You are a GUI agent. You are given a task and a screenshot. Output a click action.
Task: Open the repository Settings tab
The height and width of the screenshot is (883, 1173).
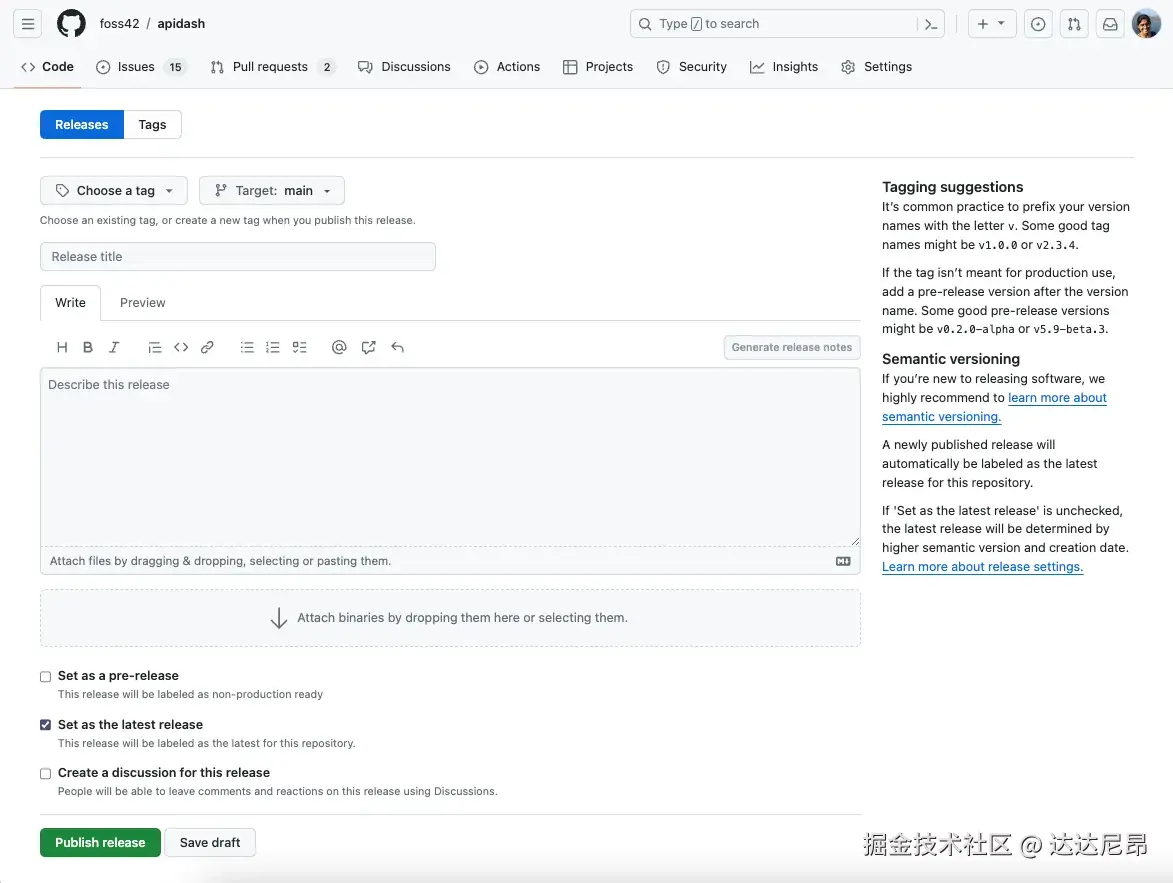pos(876,67)
